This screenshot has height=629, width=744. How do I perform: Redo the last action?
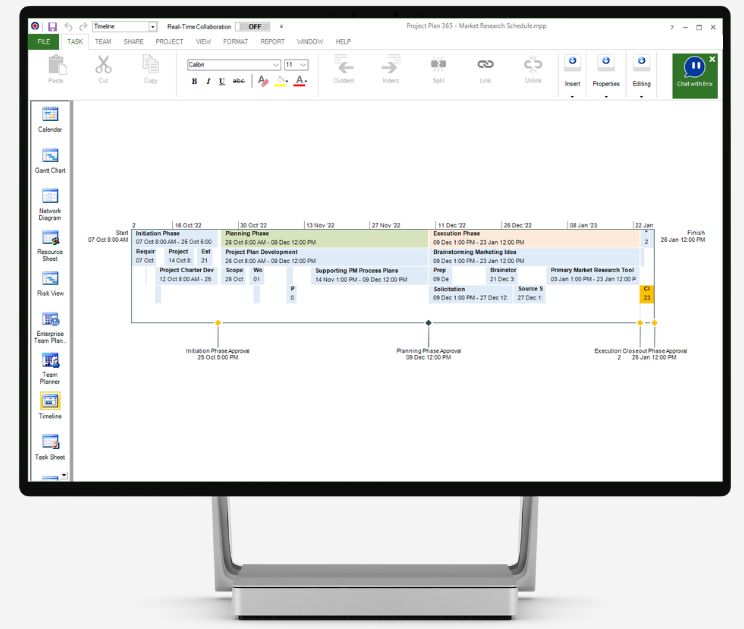pos(83,27)
